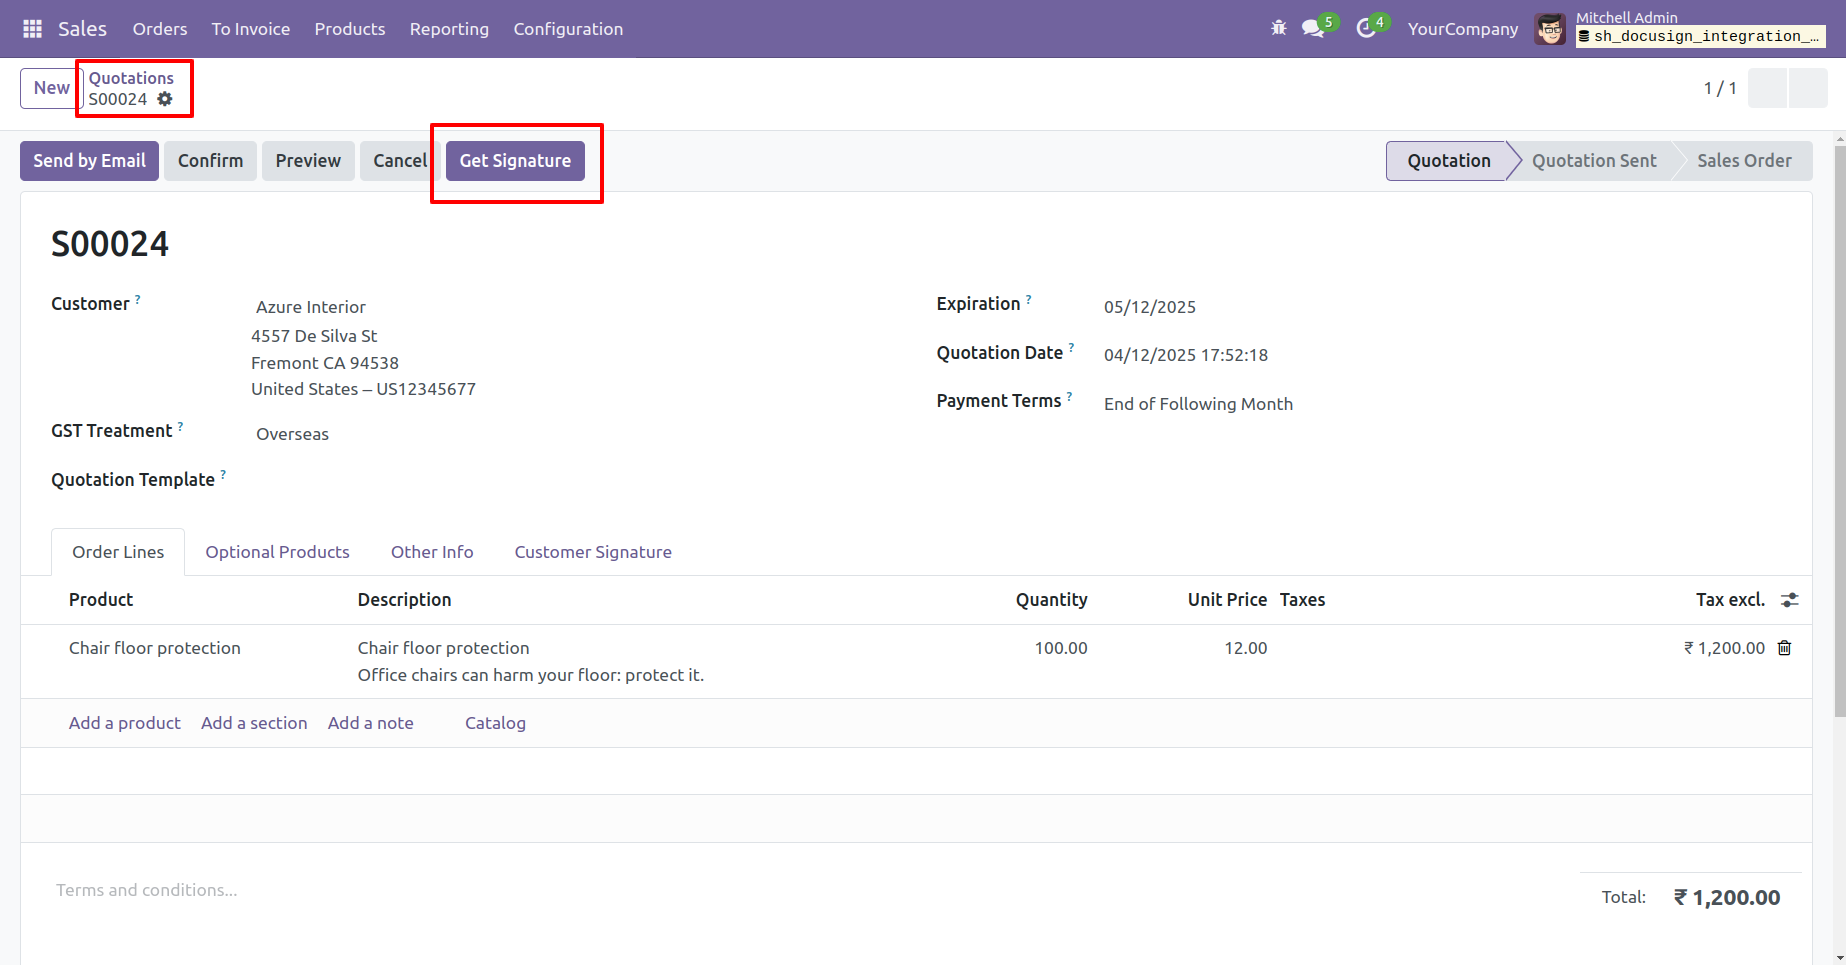Screen dimensions: 1846x965
Task: Click the Get Signature button
Action: (515, 161)
